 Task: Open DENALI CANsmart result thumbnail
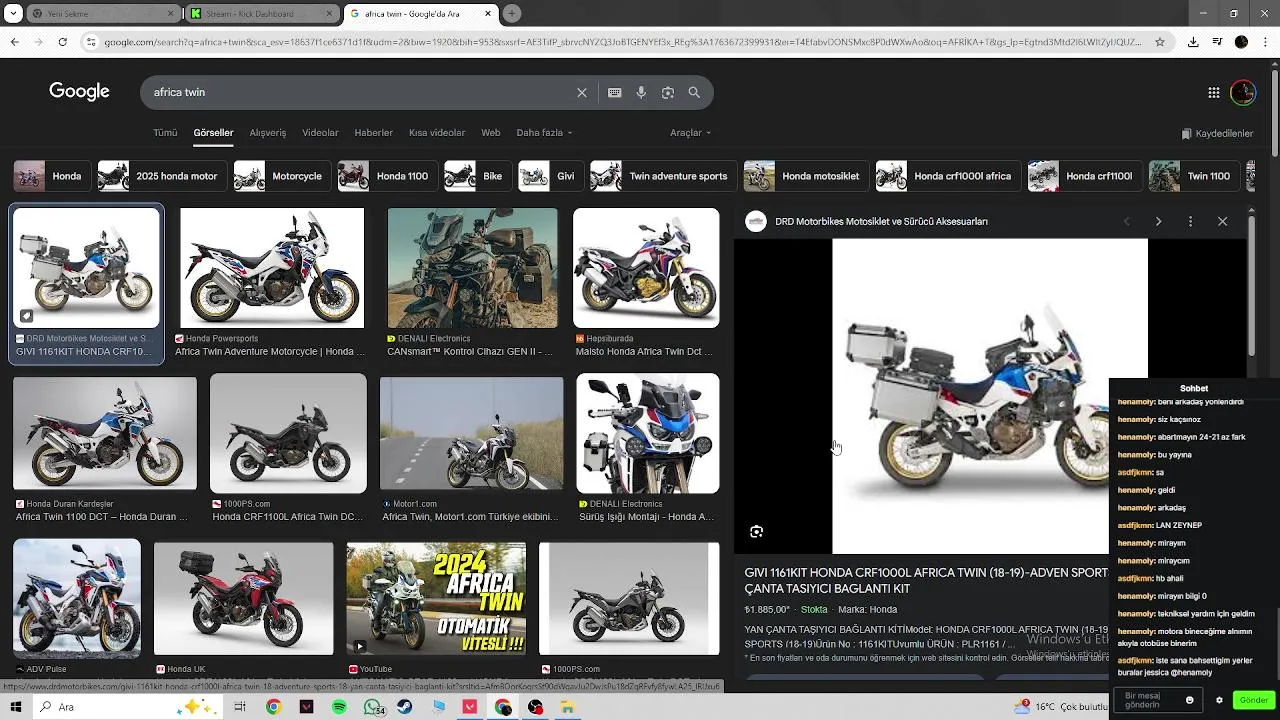[472, 267]
